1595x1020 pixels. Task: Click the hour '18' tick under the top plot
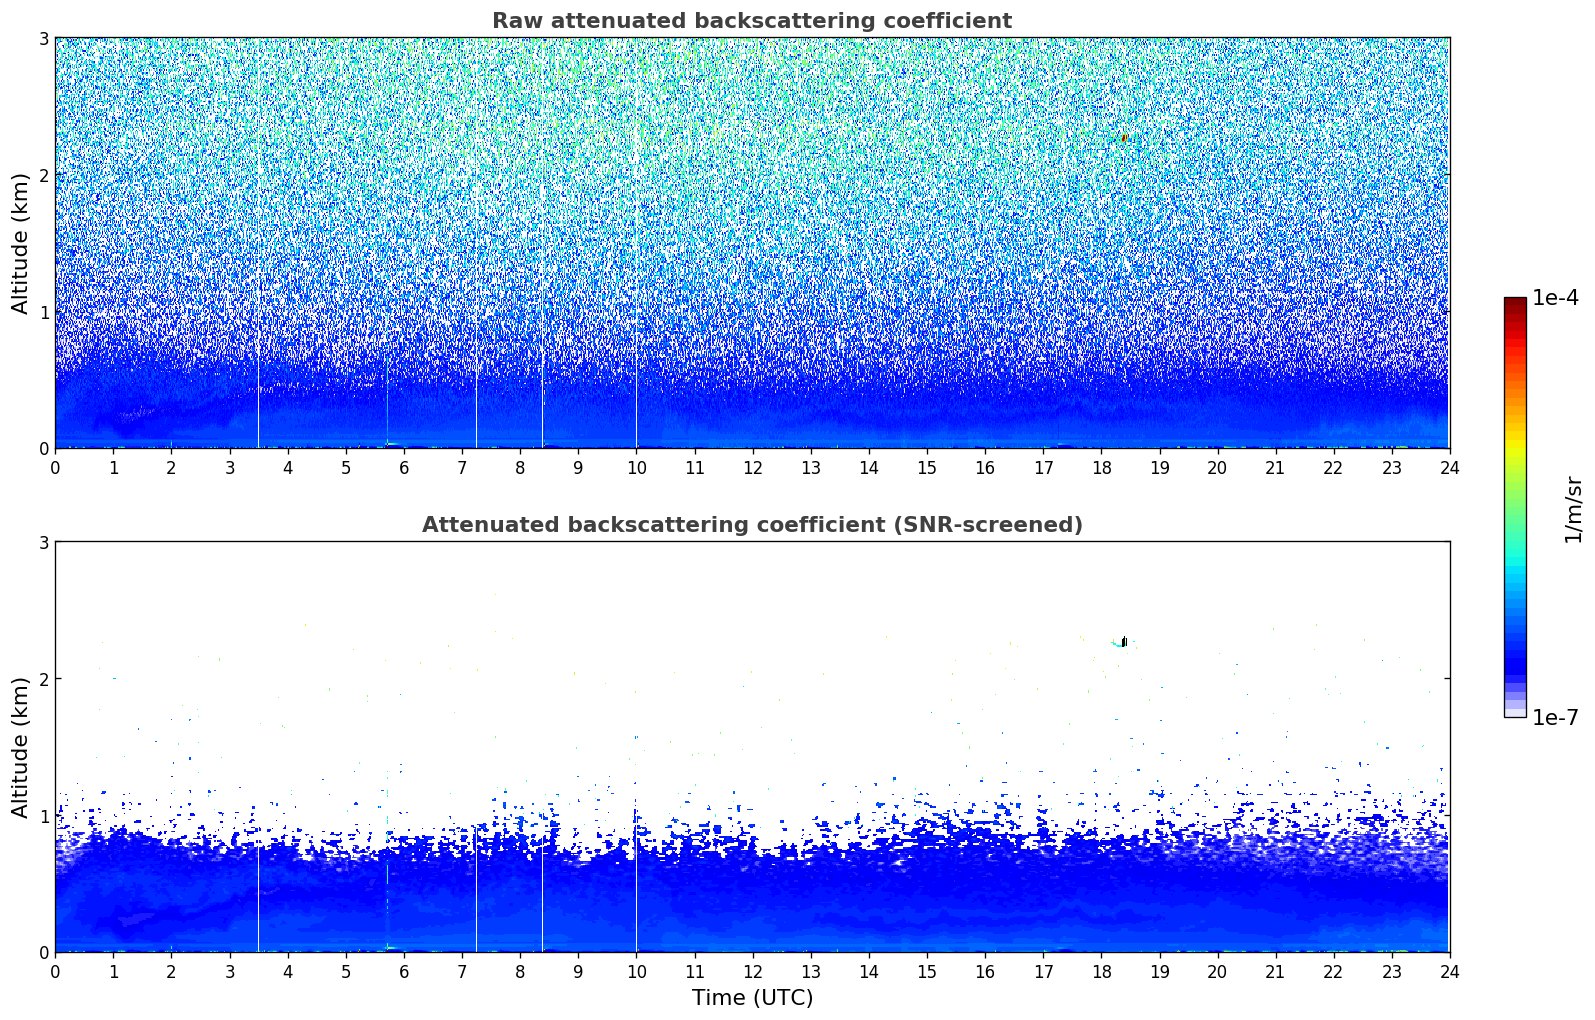click(x=1101, y=467)
